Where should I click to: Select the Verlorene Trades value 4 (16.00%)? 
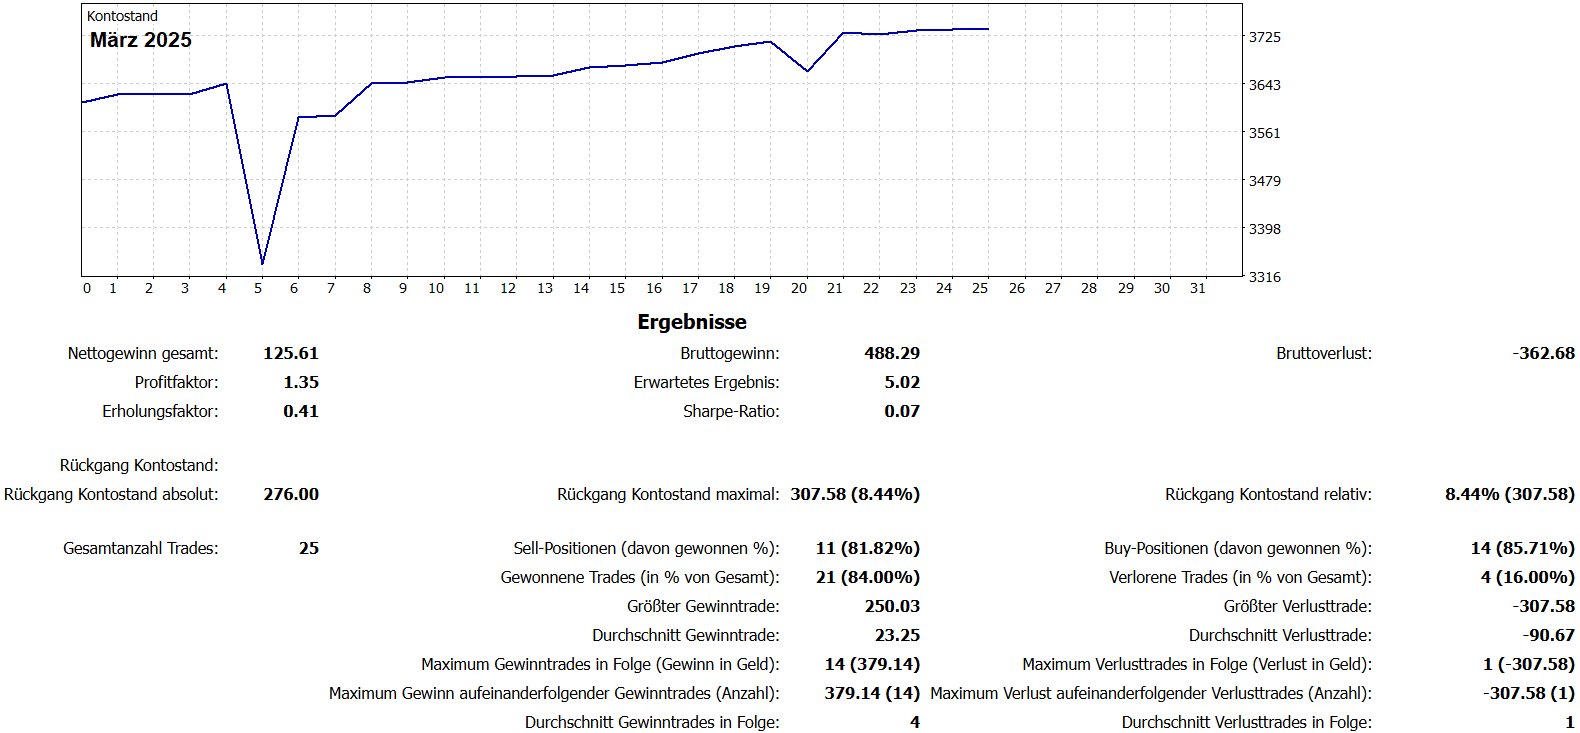click(x=1528, y=577)
